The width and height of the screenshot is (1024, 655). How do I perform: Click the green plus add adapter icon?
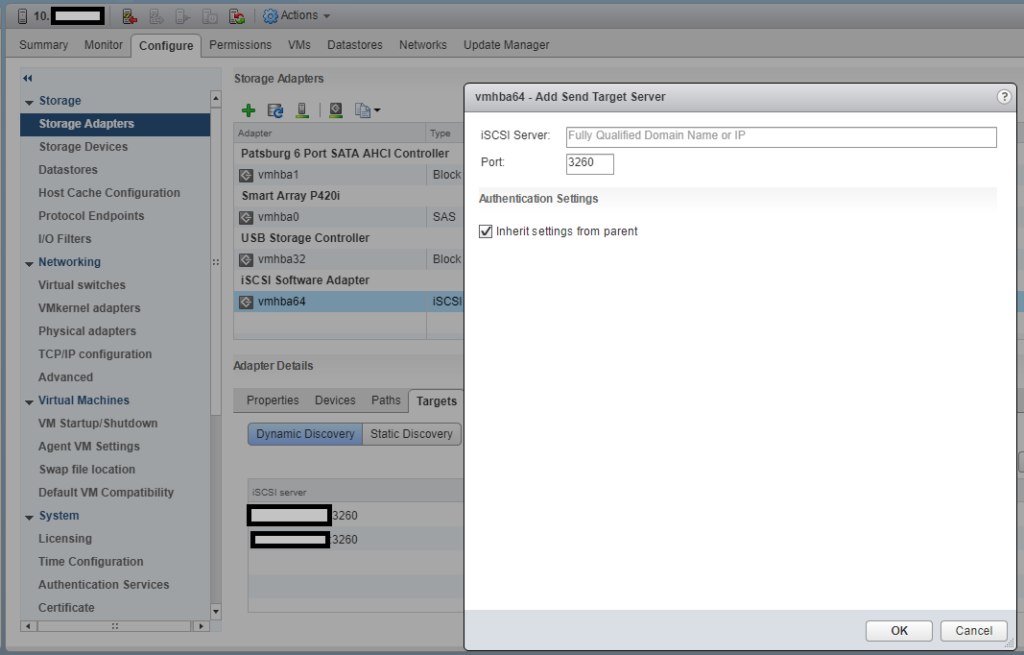(249, 110)
